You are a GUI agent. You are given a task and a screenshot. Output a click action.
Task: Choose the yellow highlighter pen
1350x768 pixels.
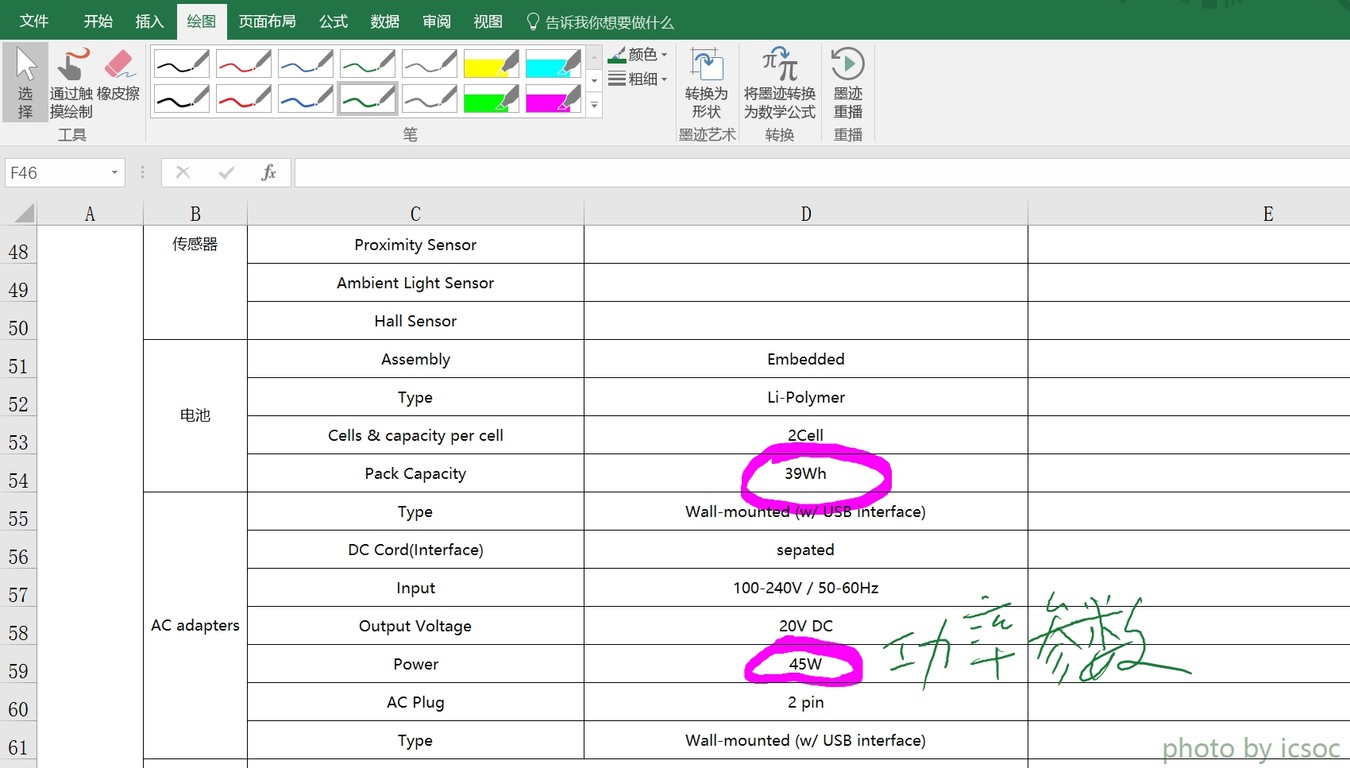click(x=491, y=62)
